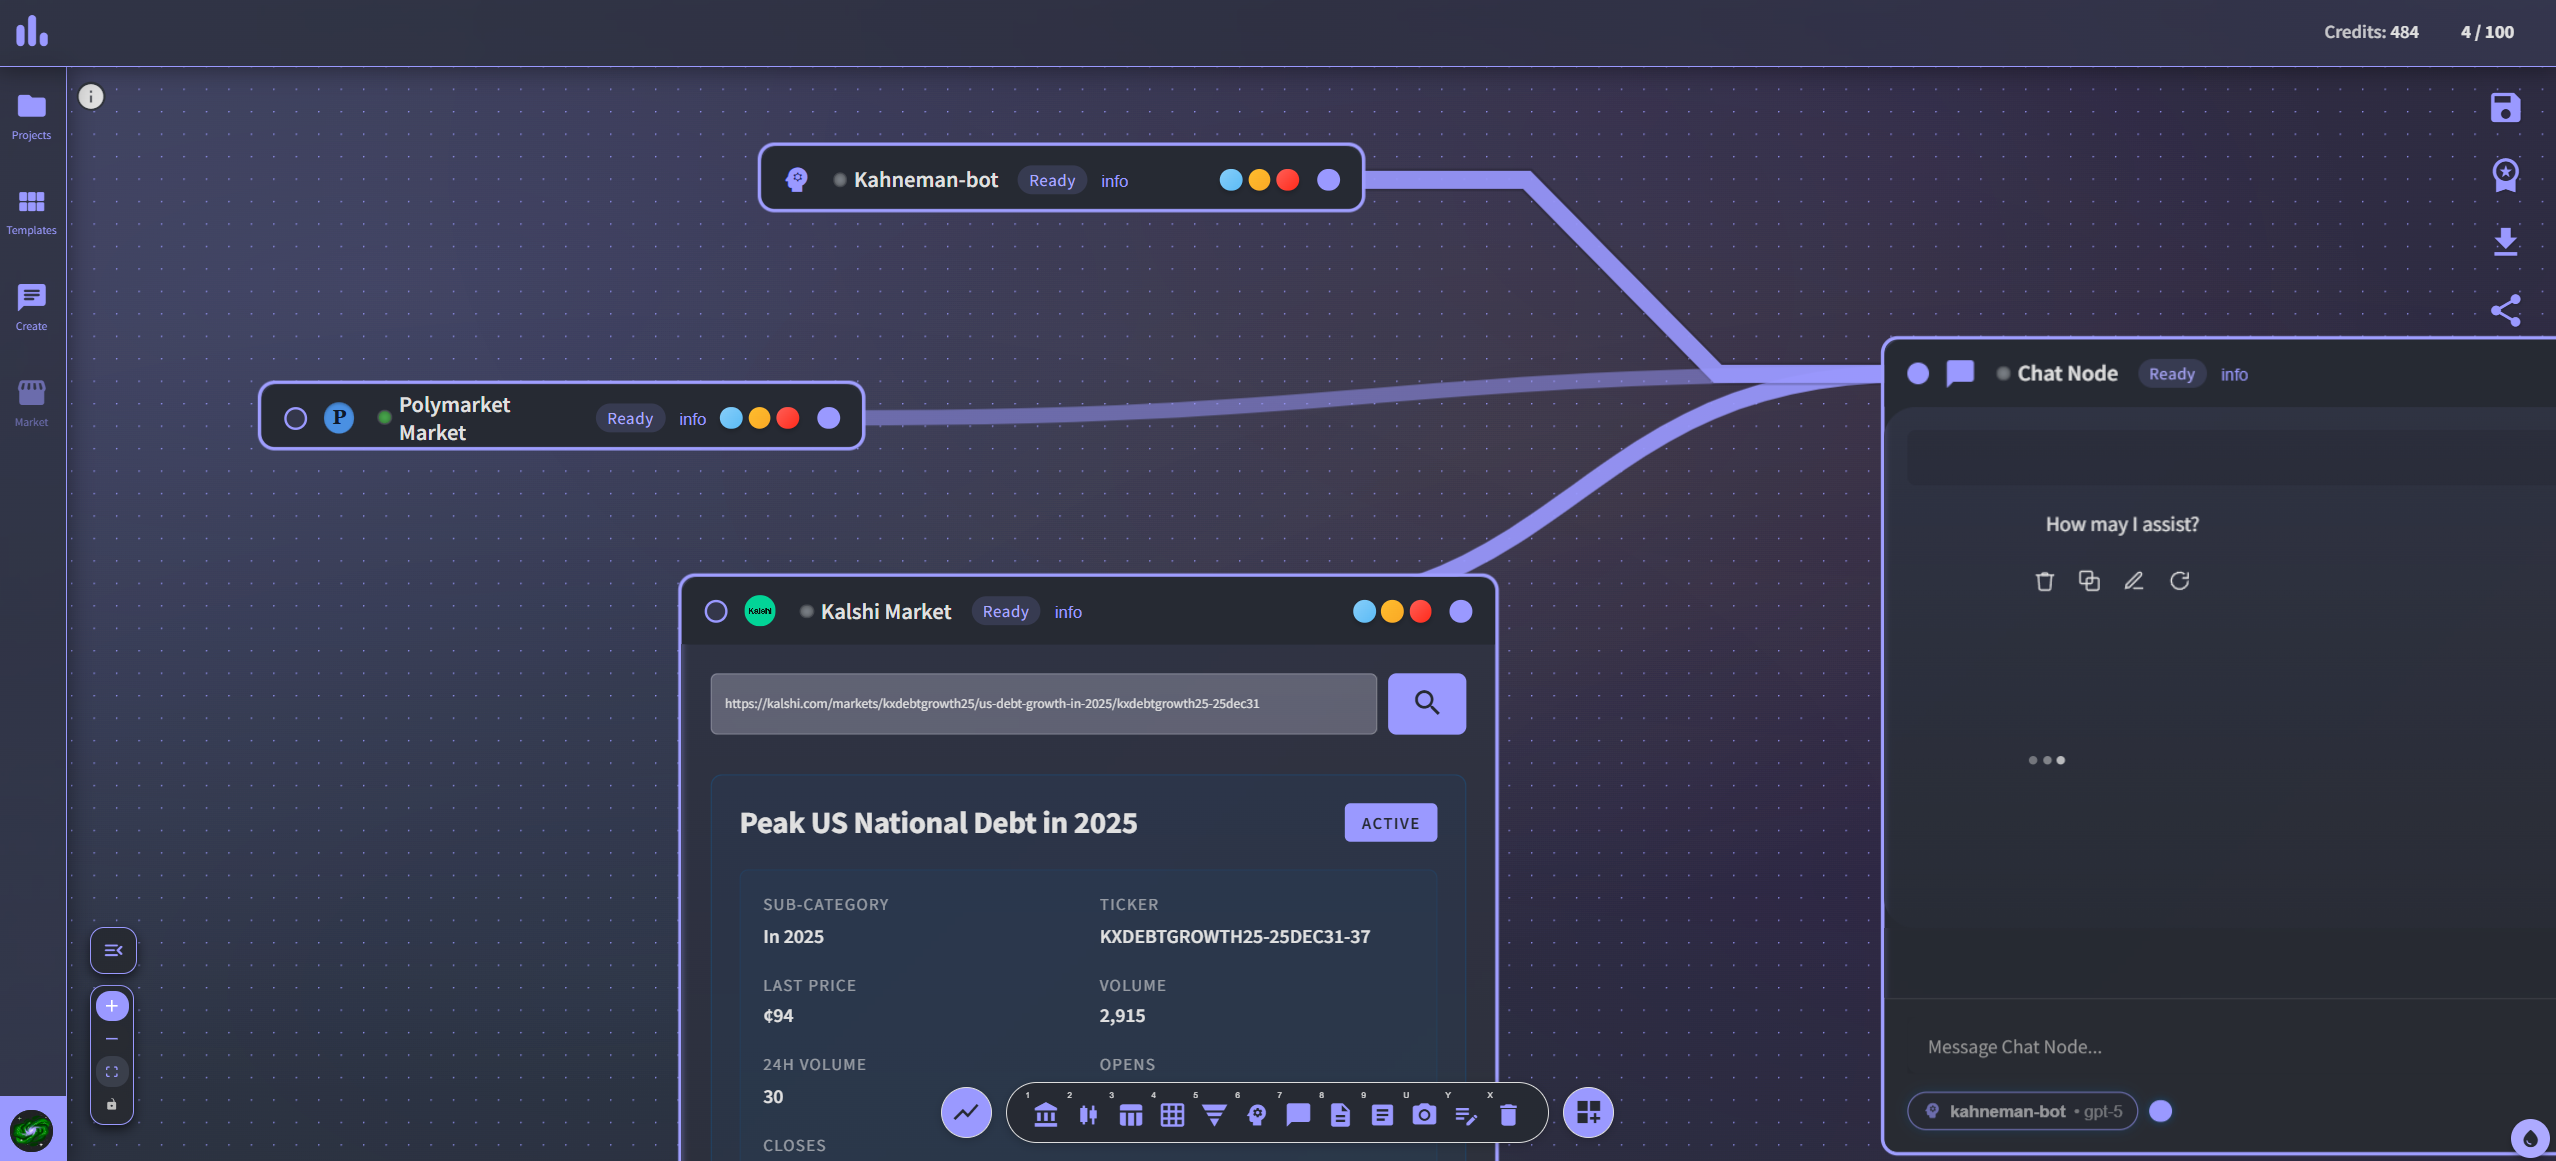Screen dimensions: 2556x1161
Task: Select the chat bubble tool (shortcut 7)
Action: click(x=1298, y=1113)
